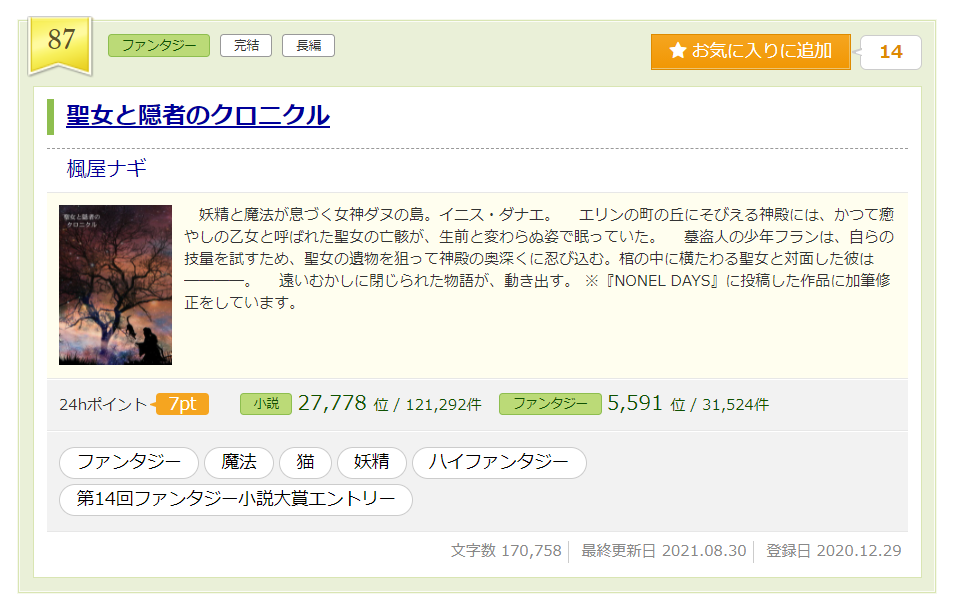Click the star icon in favorites button
Image resolution: width=953 pixels, height=605 pixels.
click(678, 50)
